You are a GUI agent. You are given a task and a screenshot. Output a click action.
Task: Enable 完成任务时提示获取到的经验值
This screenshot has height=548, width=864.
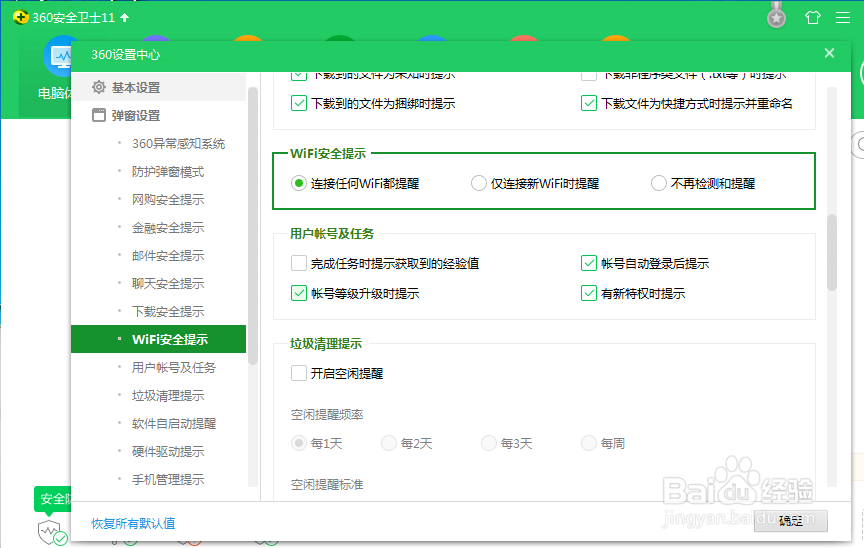click(299, 263)
